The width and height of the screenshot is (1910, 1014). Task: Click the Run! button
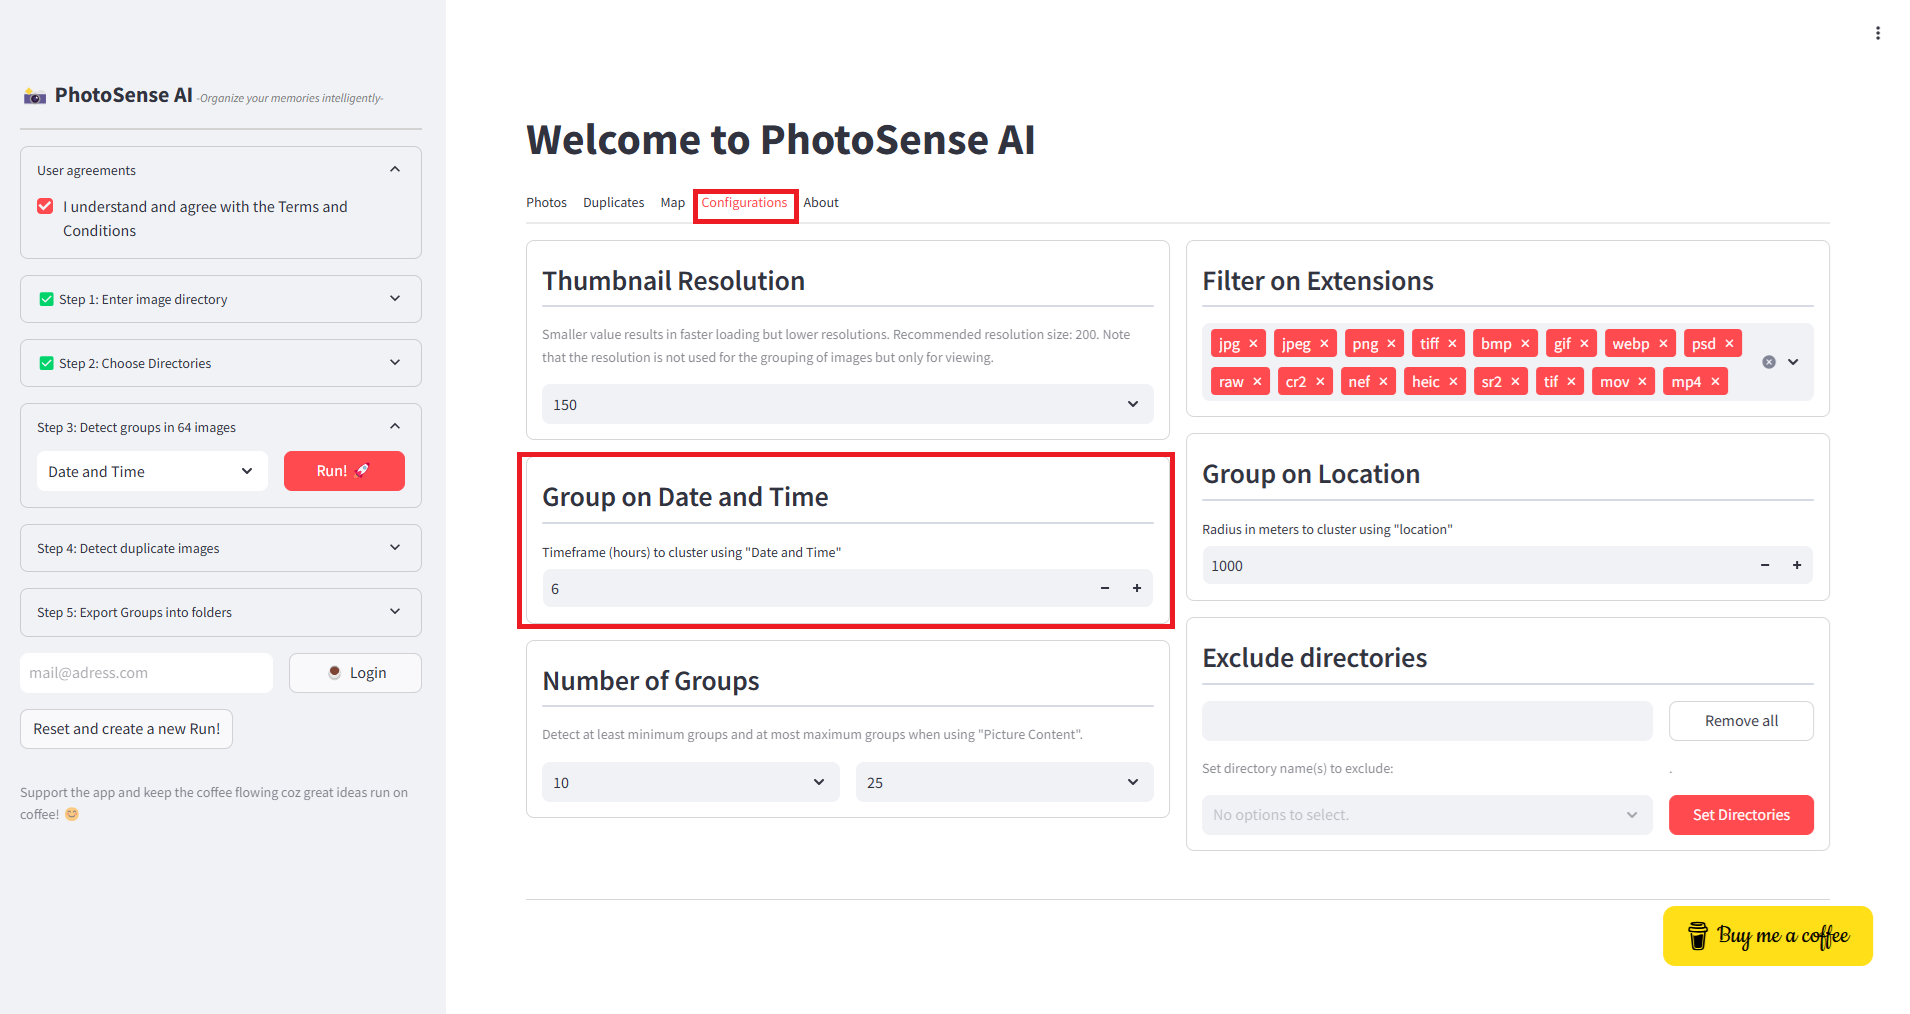coord(344,471)
